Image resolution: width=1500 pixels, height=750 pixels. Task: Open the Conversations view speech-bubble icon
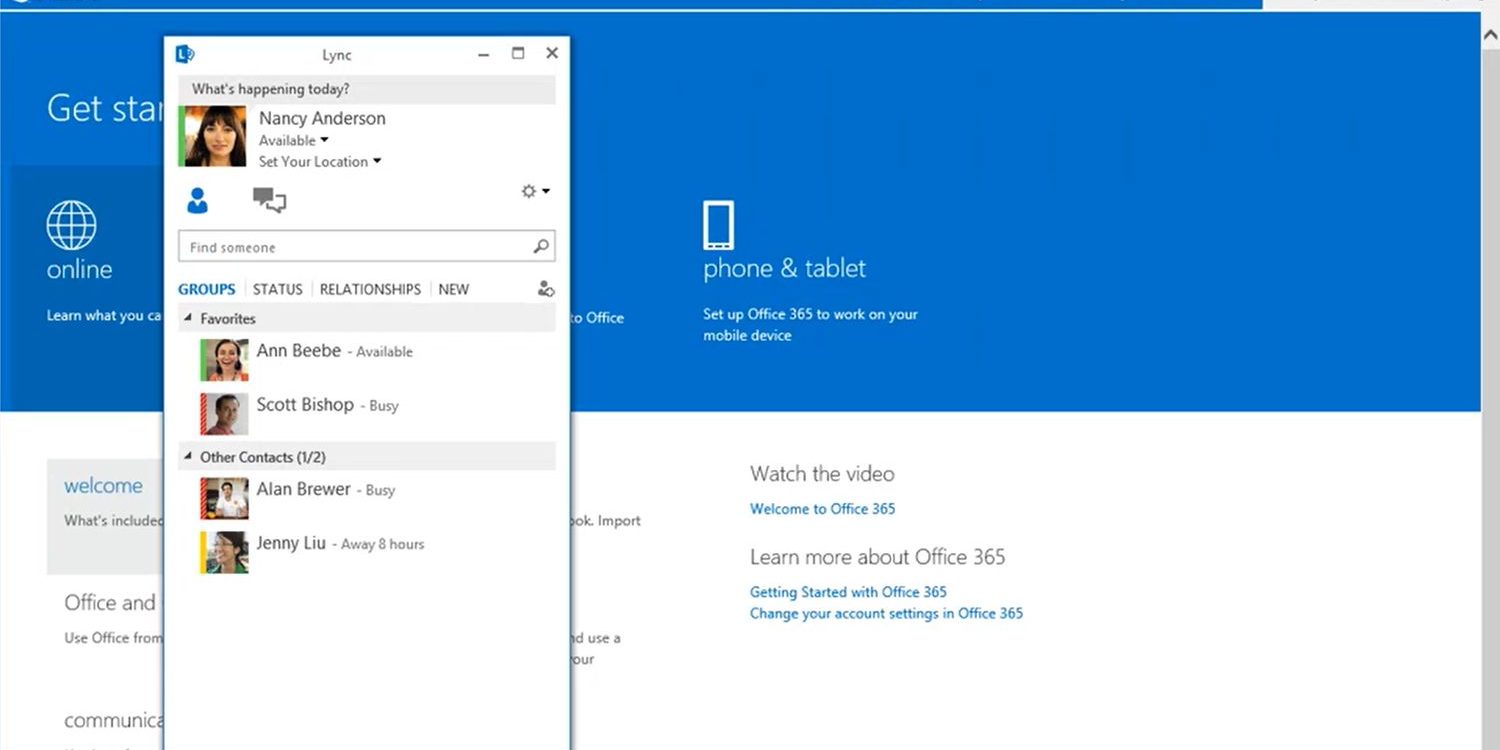[x=269, y=200]
